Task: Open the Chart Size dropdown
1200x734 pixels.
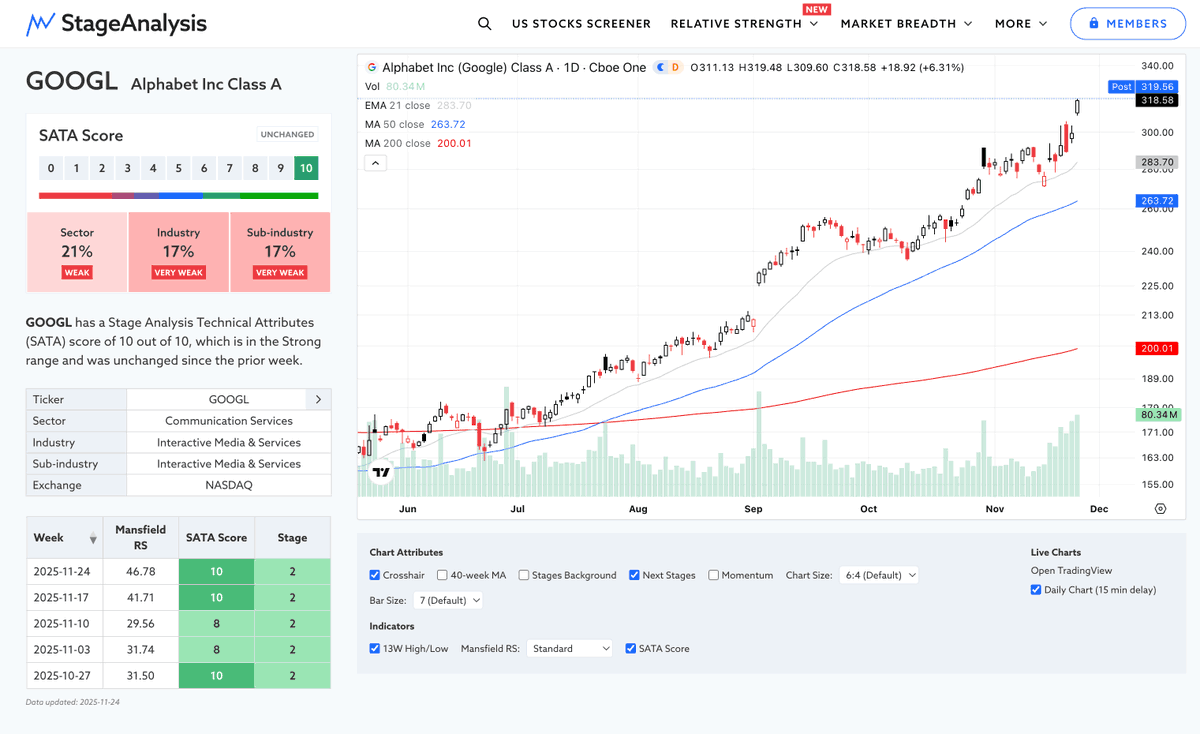Action: click(x=879, y=575)
